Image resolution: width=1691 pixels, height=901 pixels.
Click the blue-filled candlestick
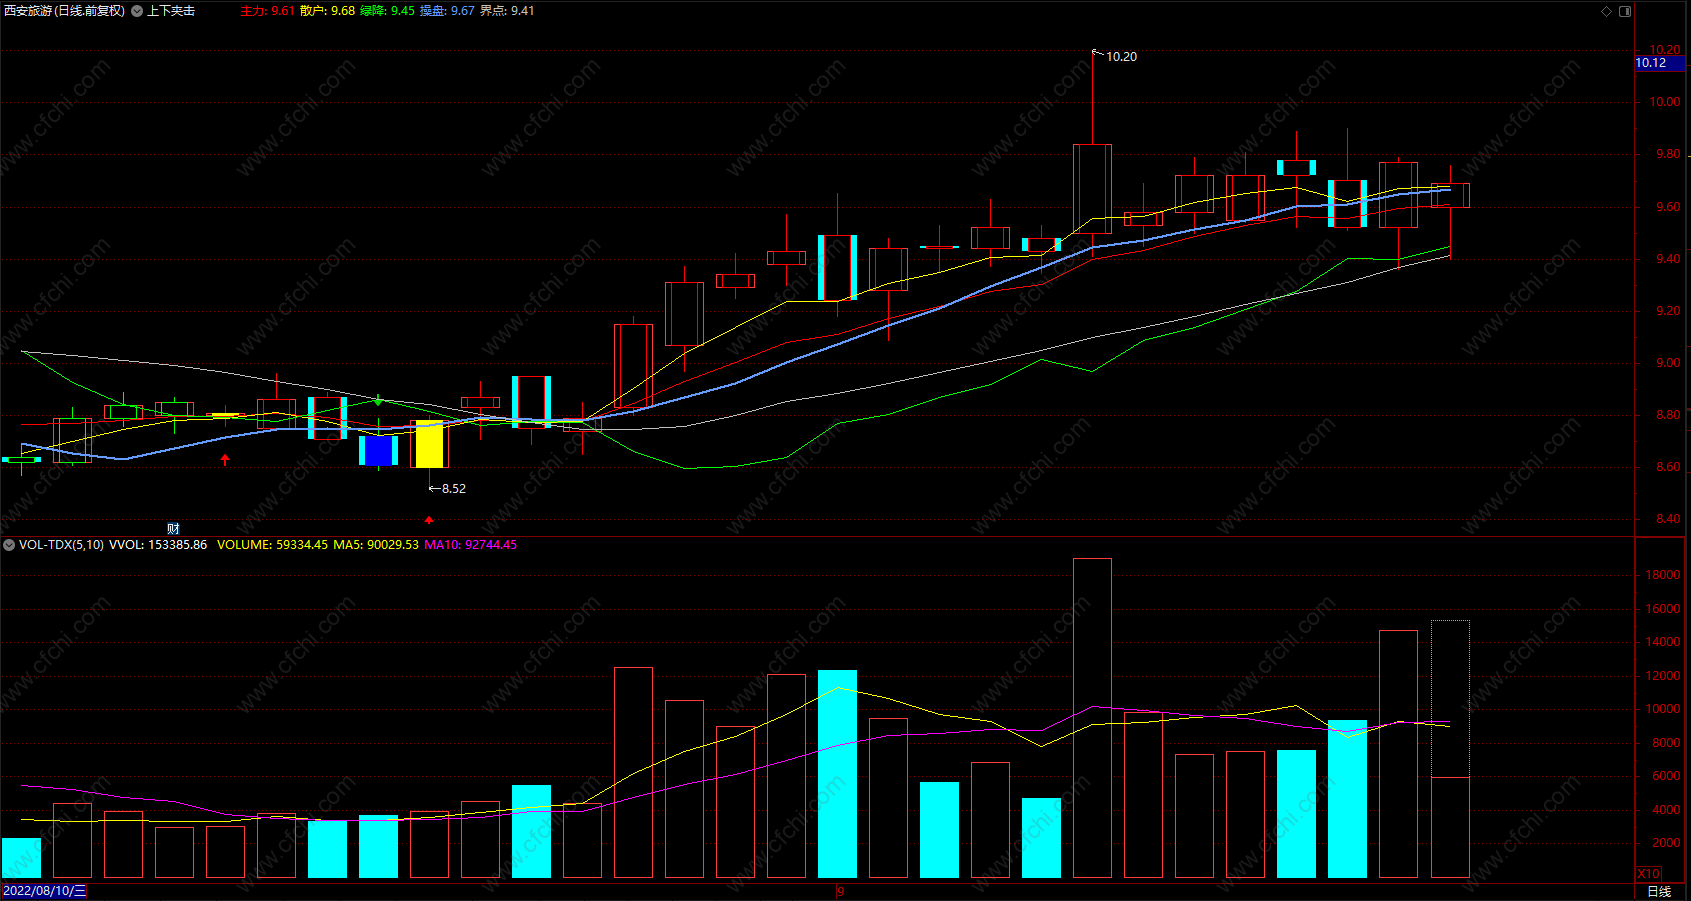[x=378, y=450]
